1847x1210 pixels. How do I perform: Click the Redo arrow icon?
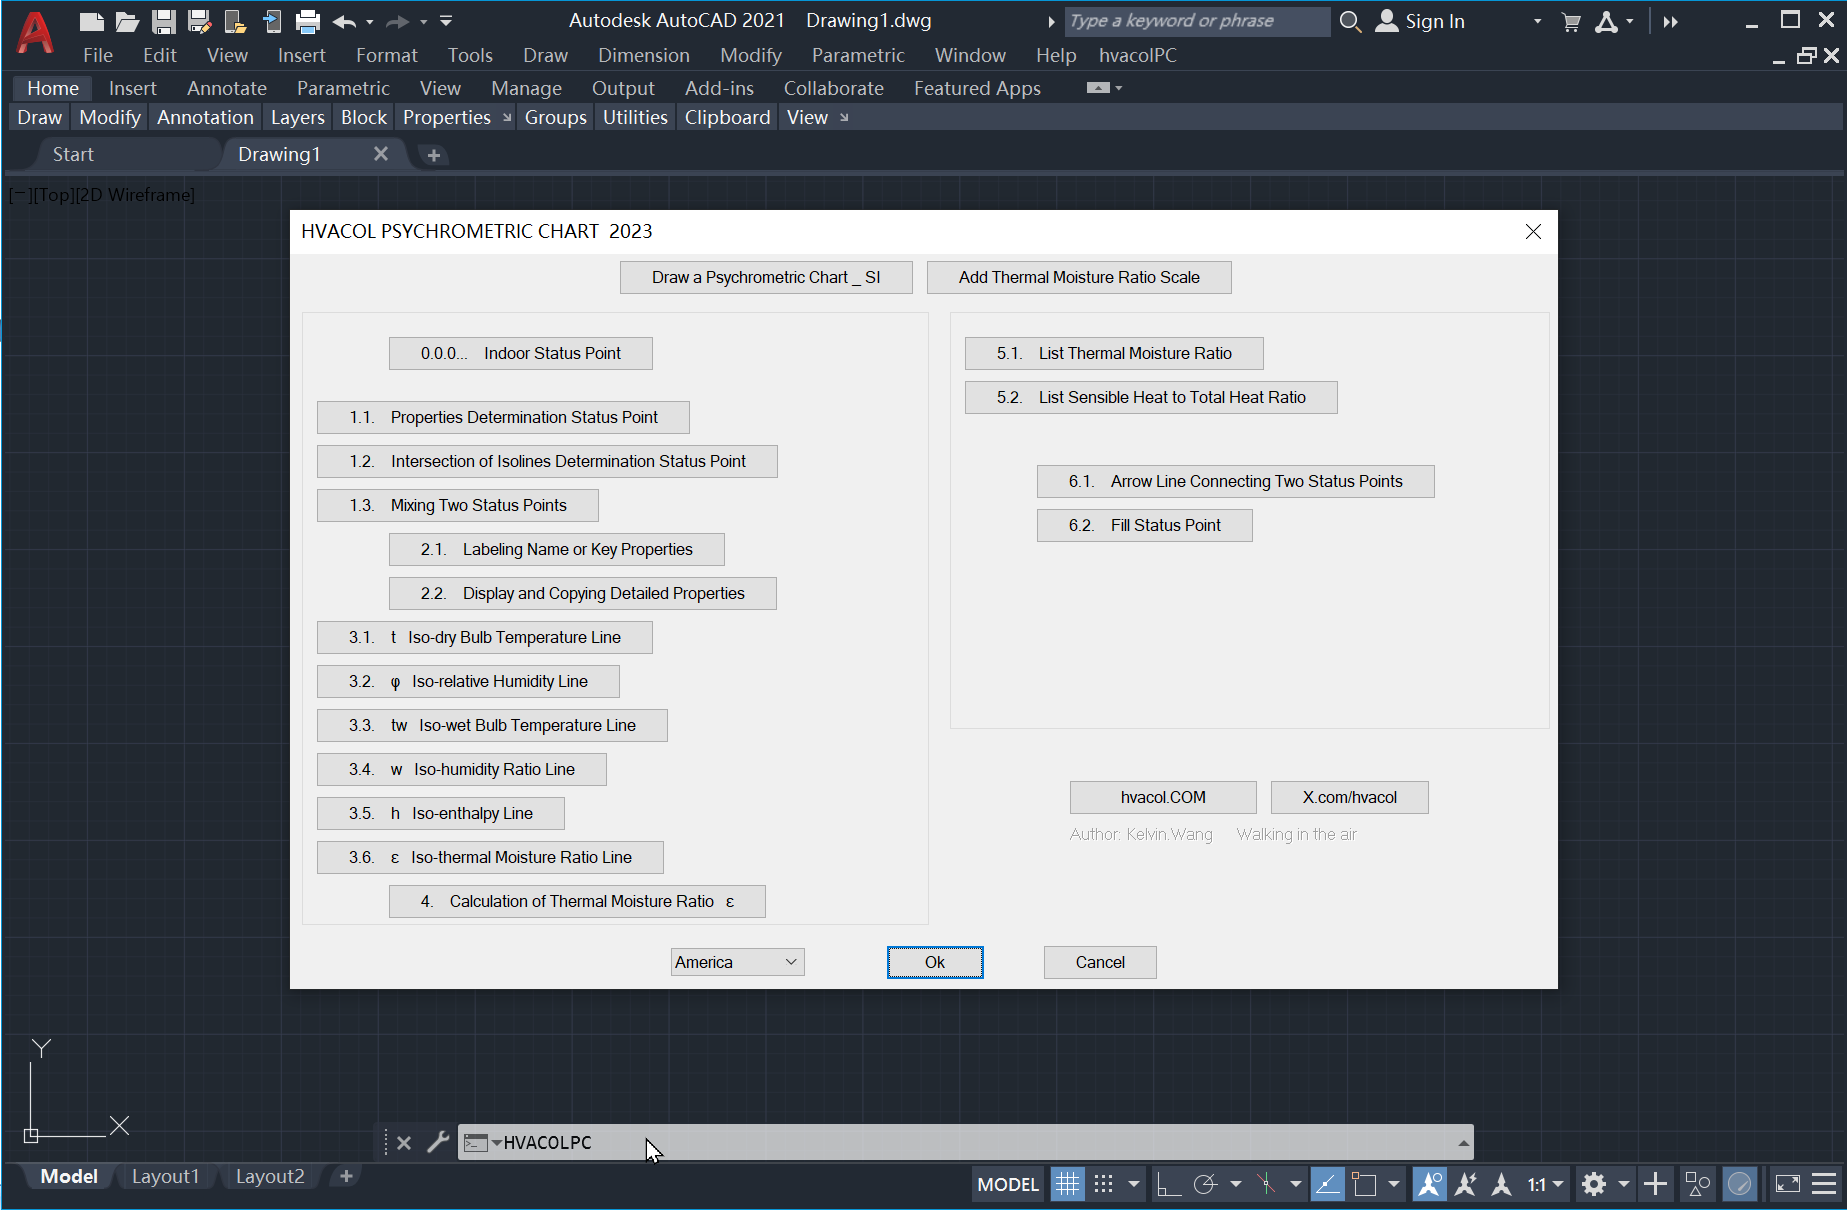397,21
